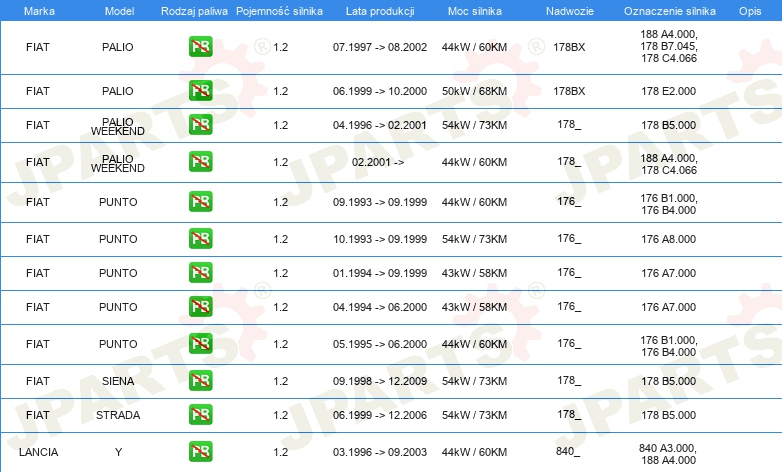Click 44kW / 60KM in the Lancia row
782x472 pixels.
pyautogui.click(x=474, y=452)
